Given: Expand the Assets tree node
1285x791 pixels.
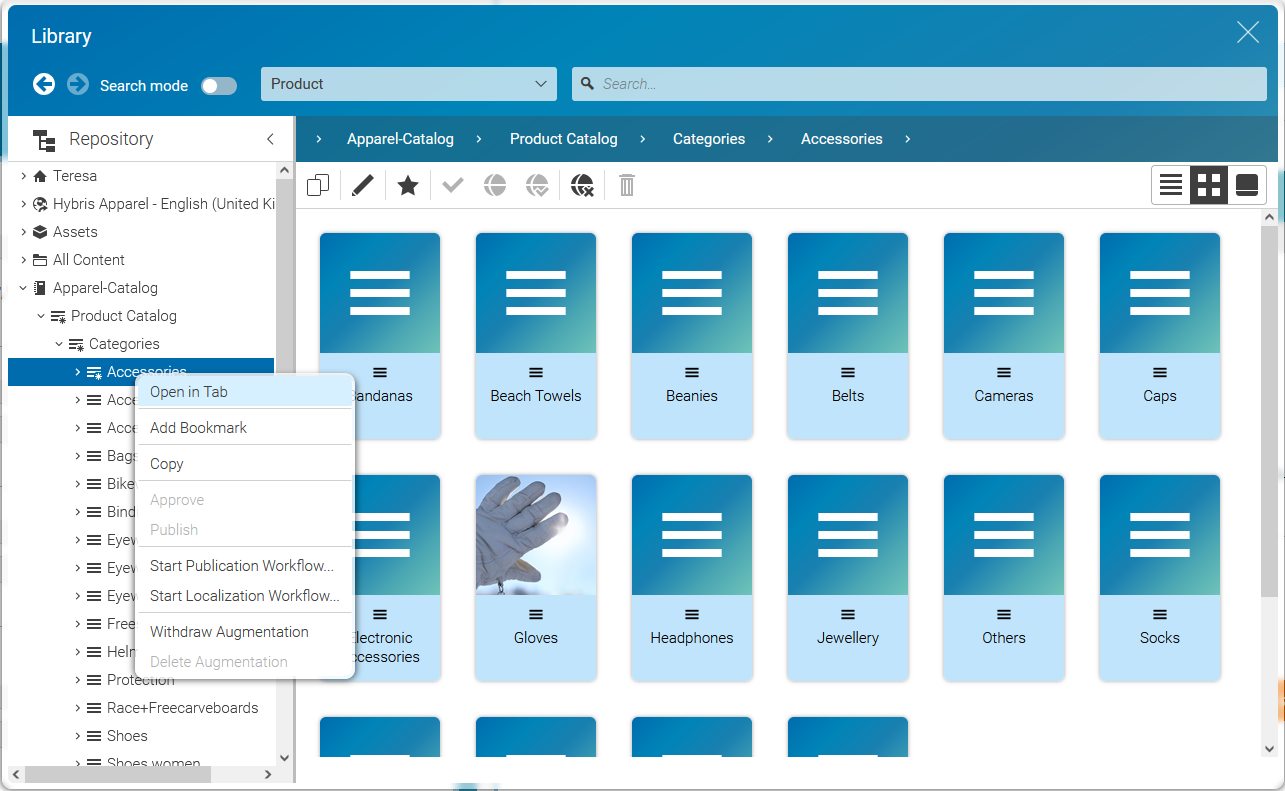Looking at the screenshot, I should tap(24, 232).
